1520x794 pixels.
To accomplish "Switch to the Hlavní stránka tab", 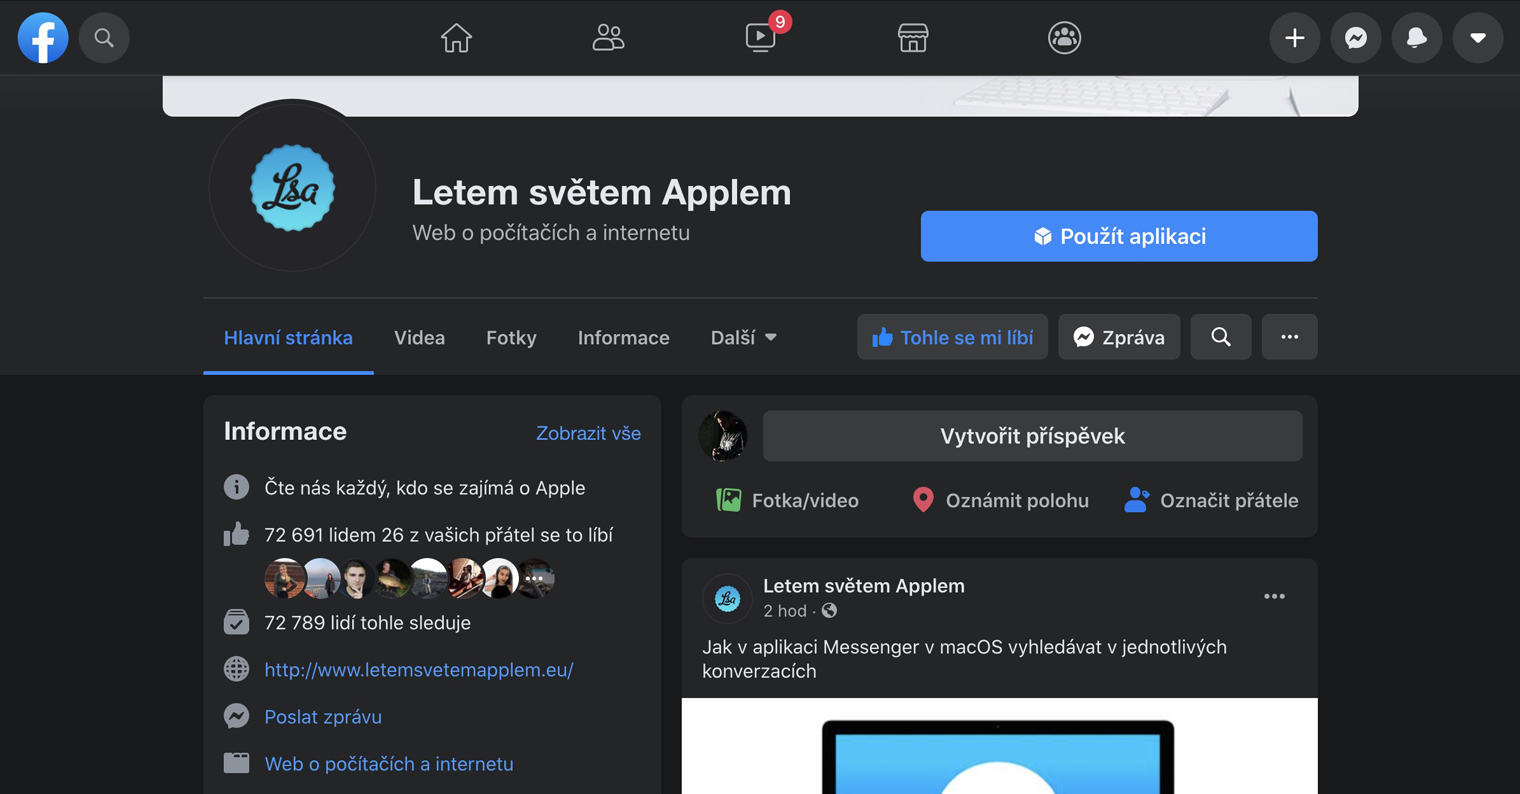I will pyautogui.click(x=288, y=338).
